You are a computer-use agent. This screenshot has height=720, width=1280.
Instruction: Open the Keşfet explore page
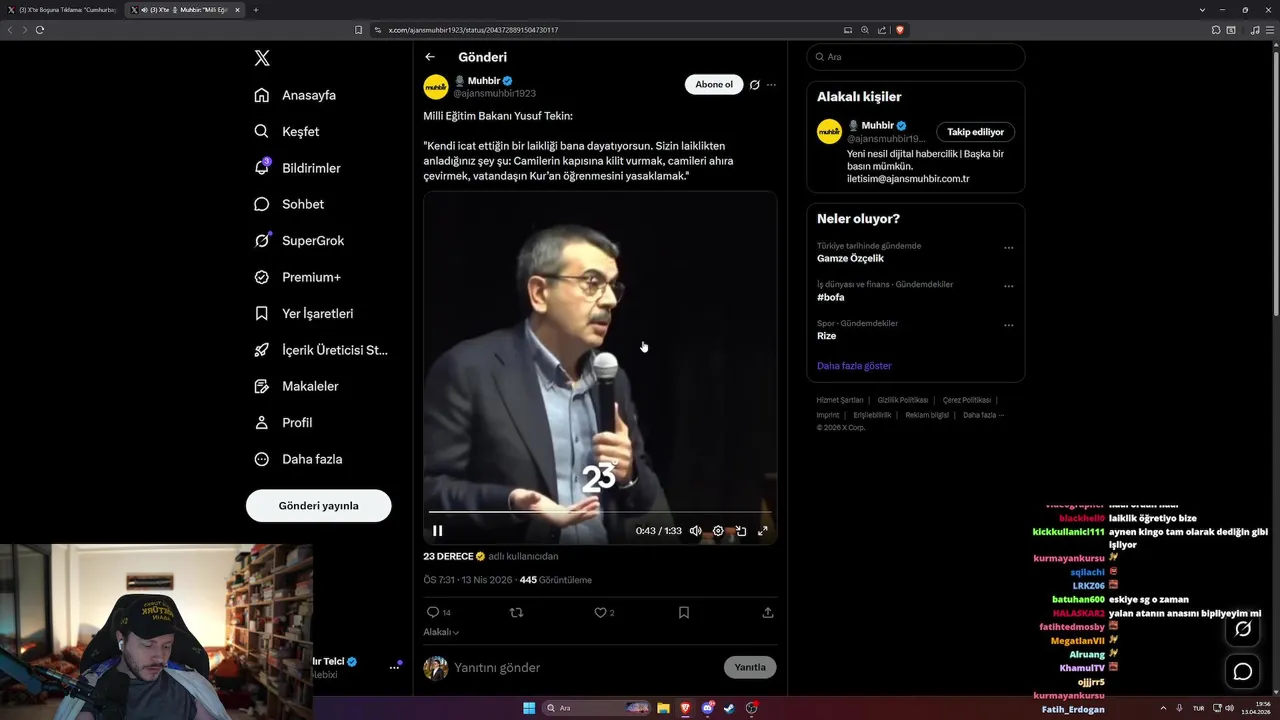pyautogui.click(x=287, y=131)
